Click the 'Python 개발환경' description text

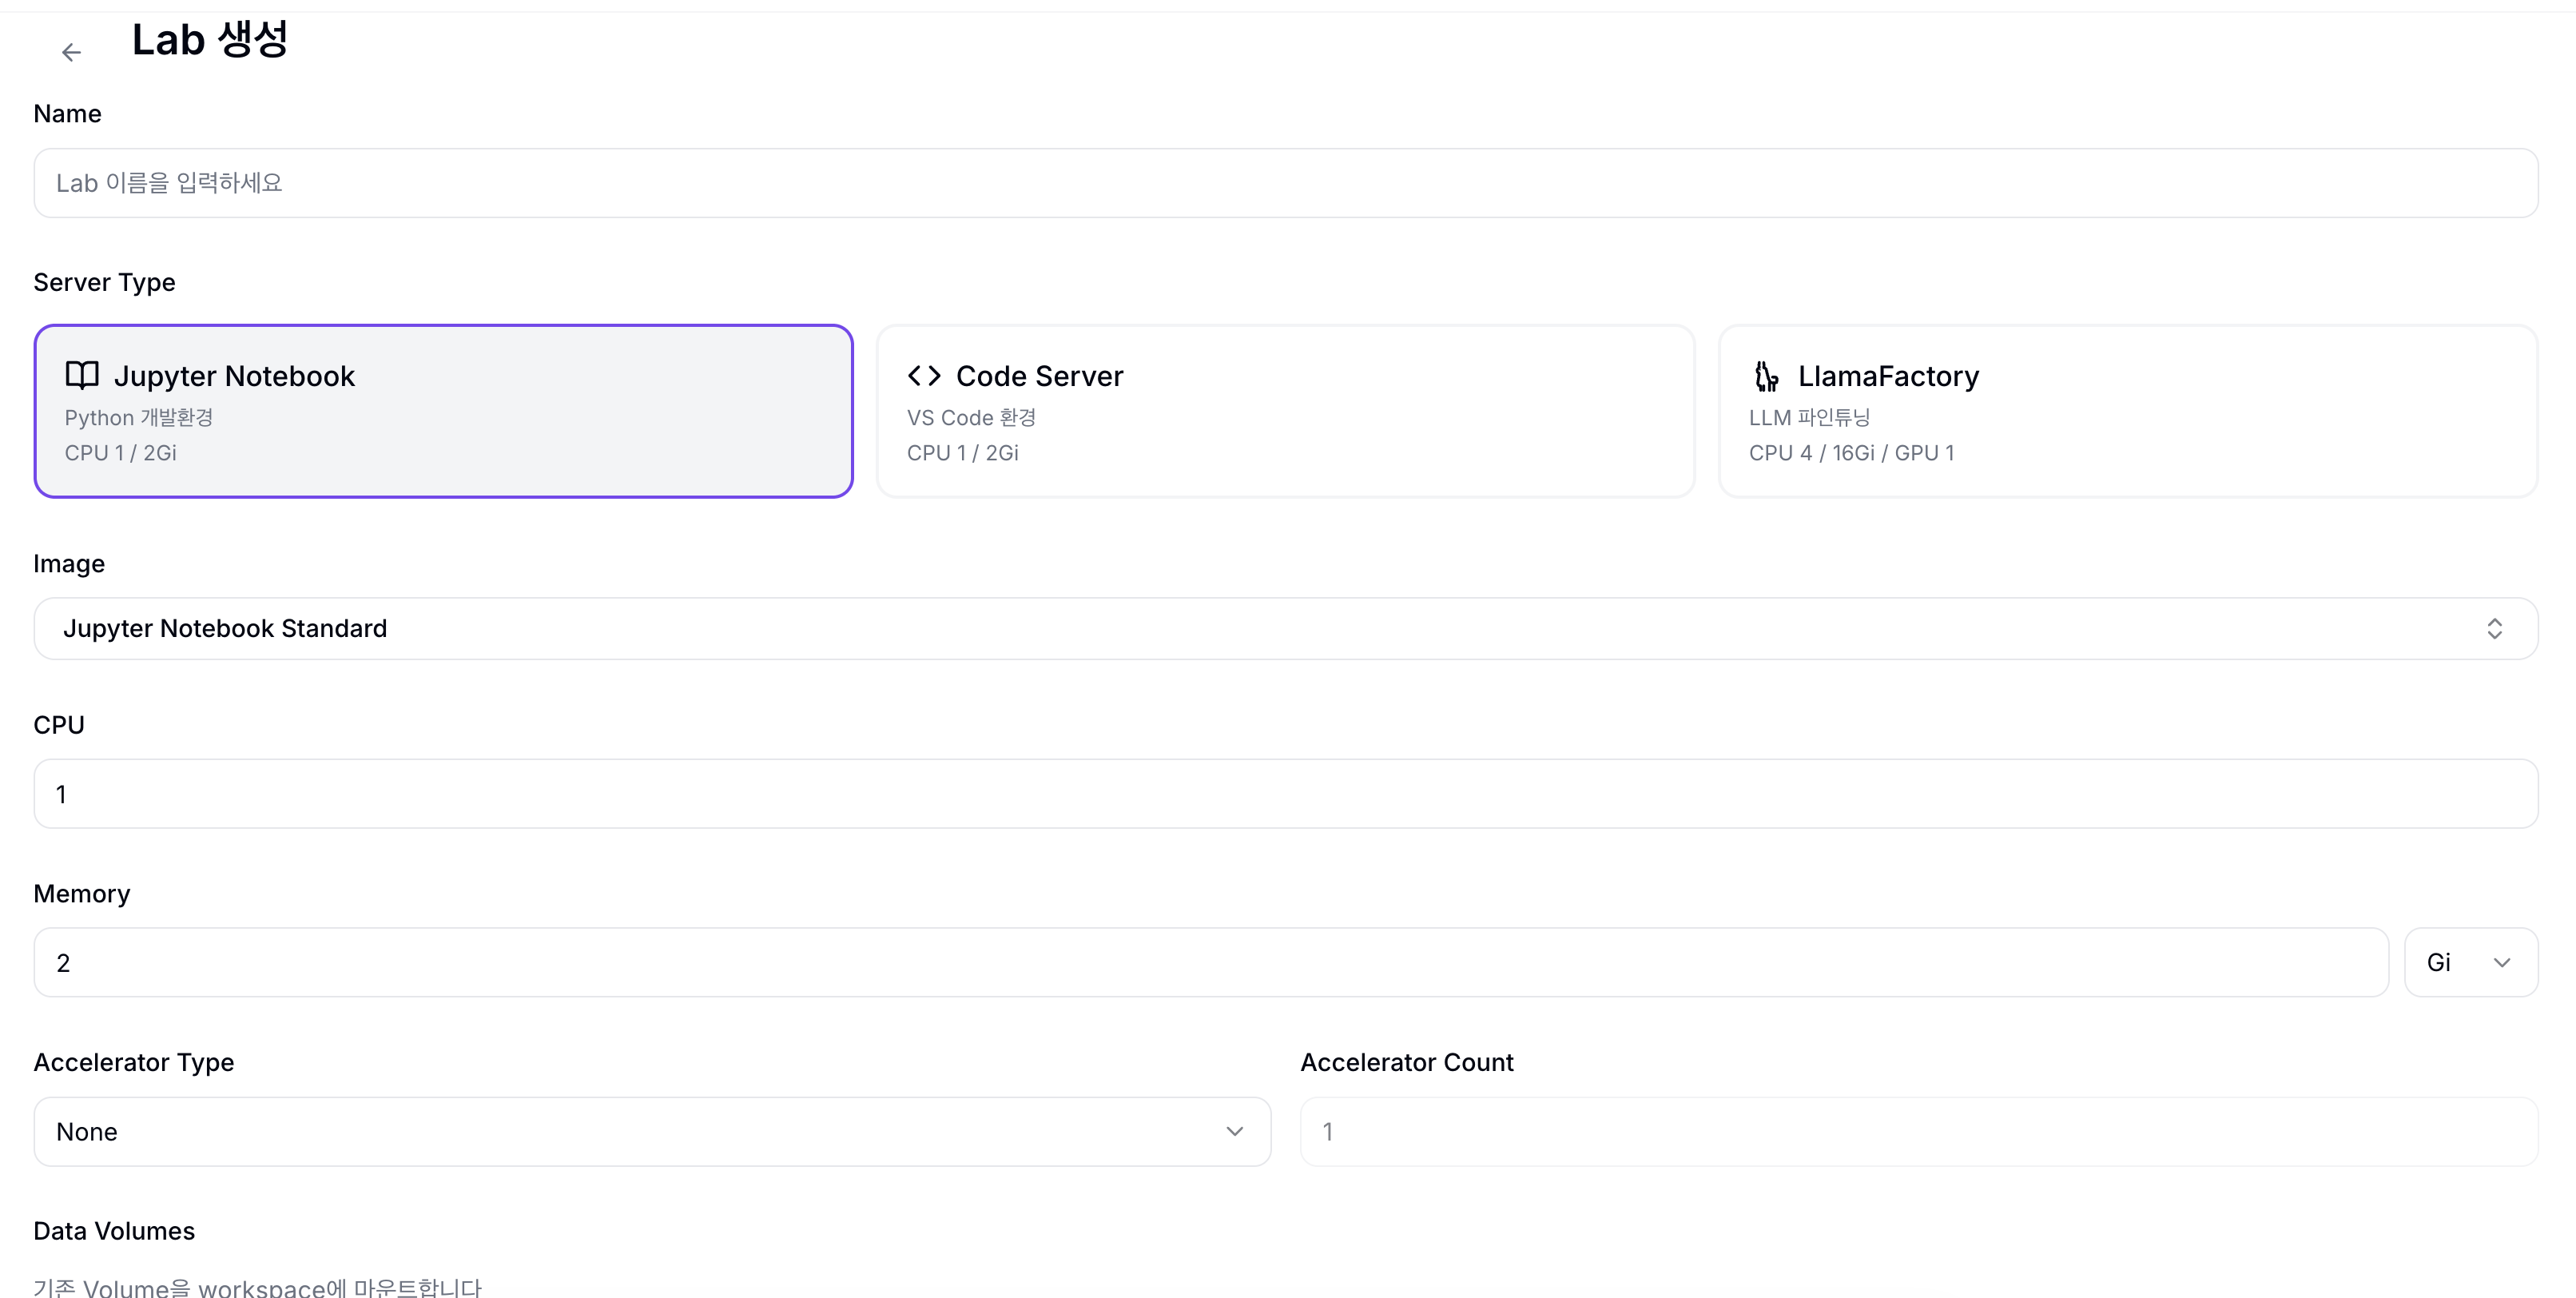139,418
